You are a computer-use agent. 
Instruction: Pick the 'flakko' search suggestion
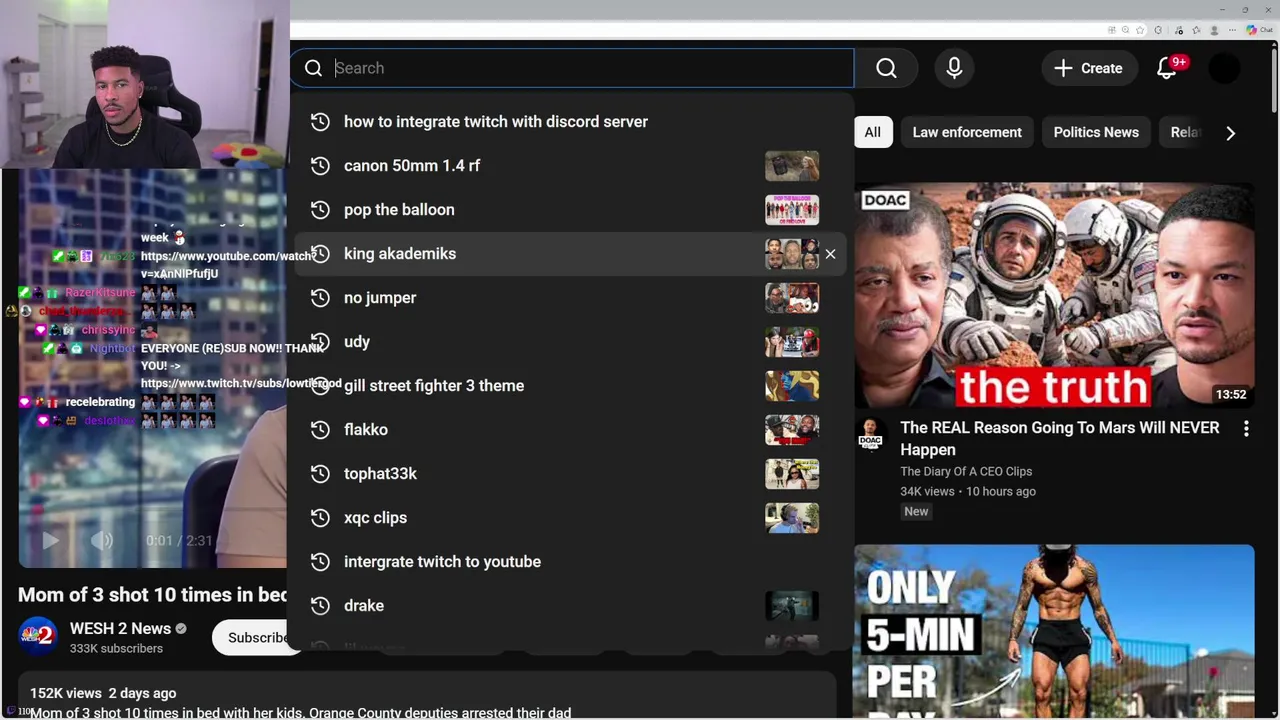571,430
